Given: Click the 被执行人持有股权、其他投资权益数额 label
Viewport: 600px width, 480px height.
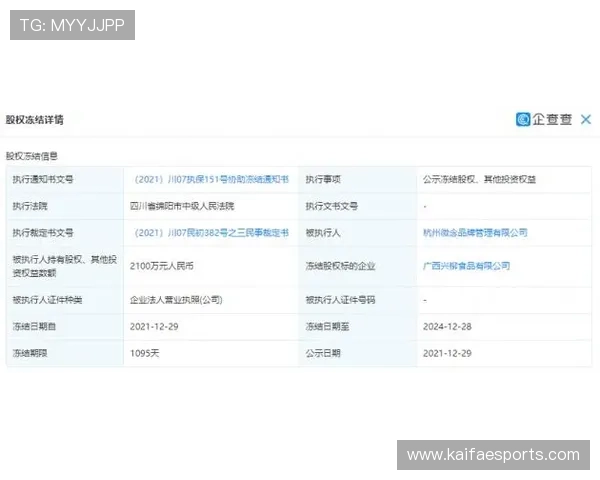Looking at the screenshot, I should (x=65, y=266).
